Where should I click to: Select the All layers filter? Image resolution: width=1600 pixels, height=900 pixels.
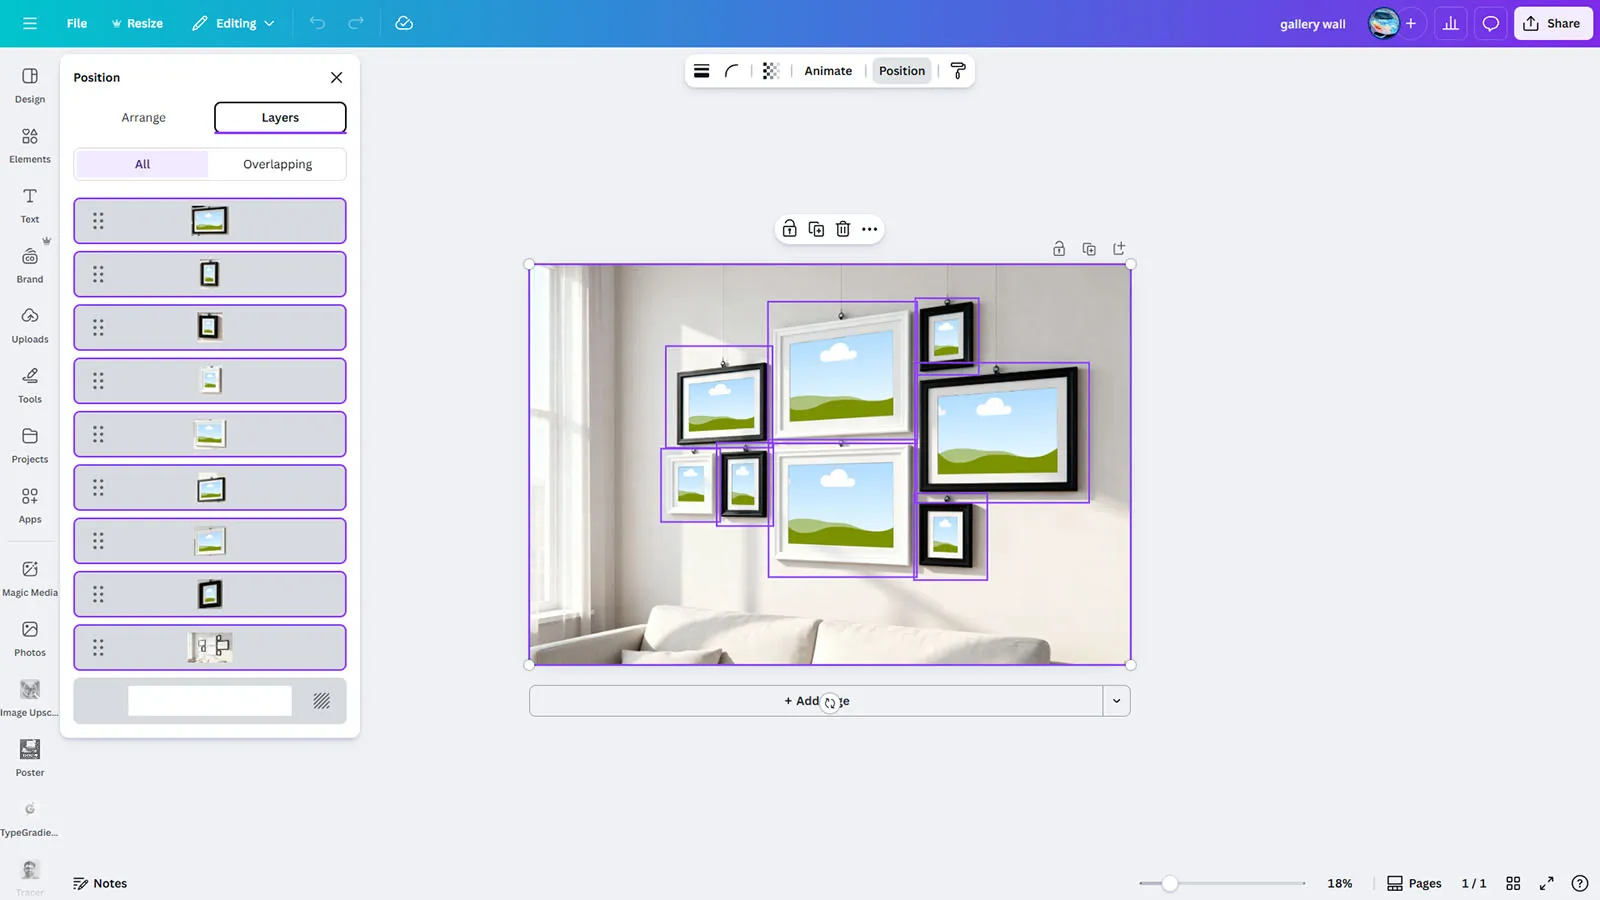tap(142, 164)
